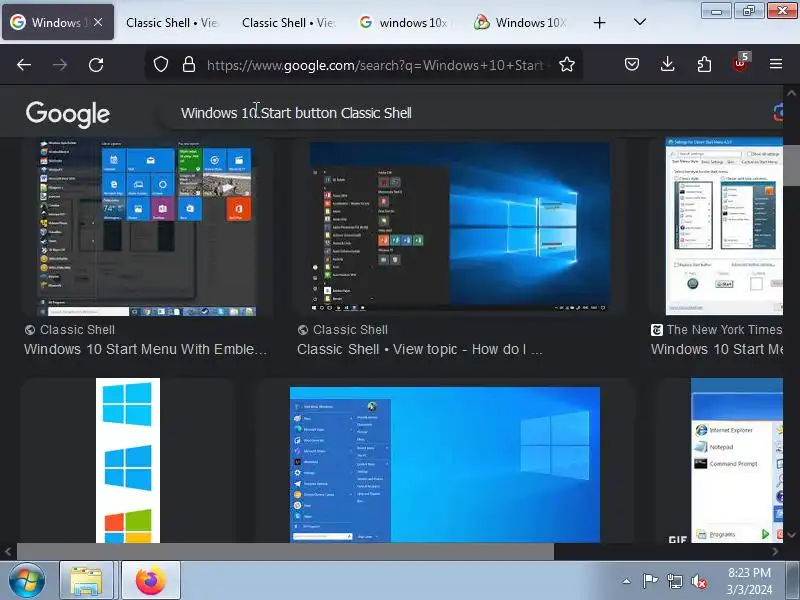Viewport: 800px width, 600px height.
Task: Click the Show desktop button
Action: [x=793, y=581]
